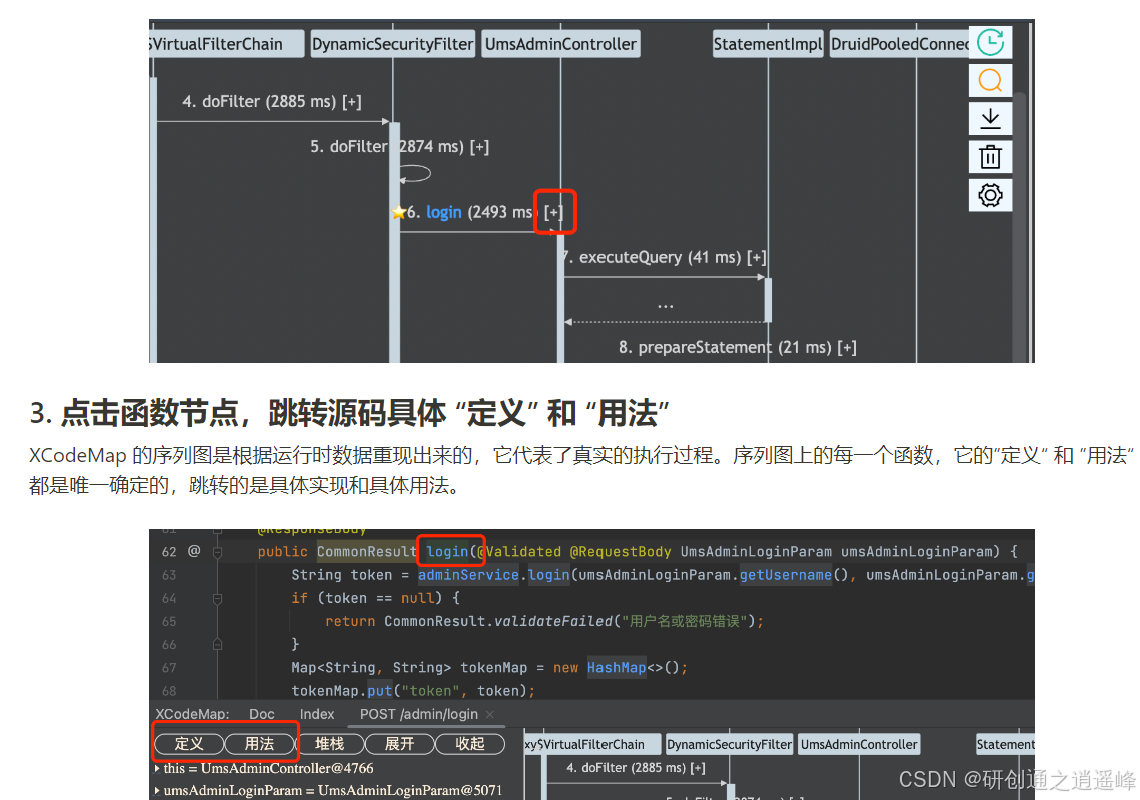Expand the [+] next to 6. login

(554, 212)
